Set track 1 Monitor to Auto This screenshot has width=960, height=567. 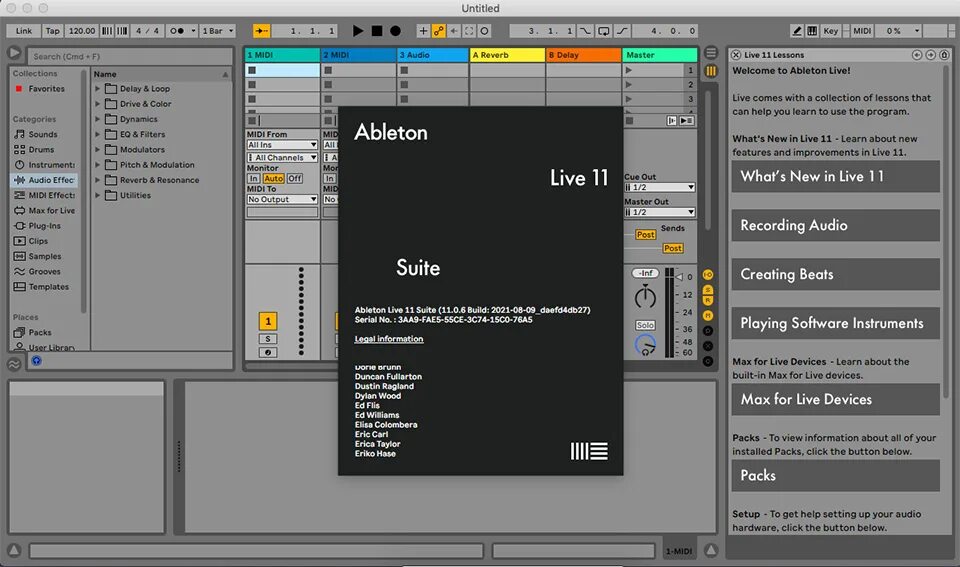click(x=274, y=178)
